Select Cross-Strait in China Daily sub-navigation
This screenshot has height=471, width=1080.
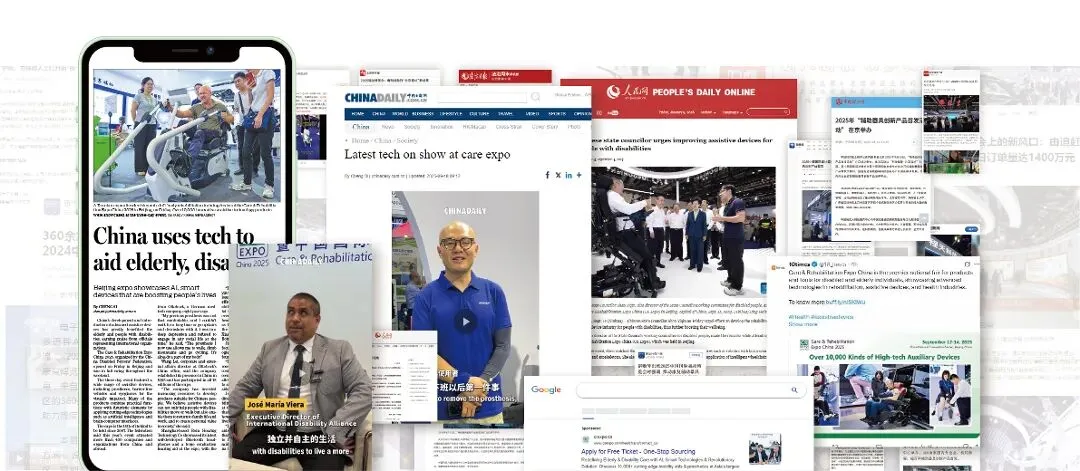pos(509,127)
